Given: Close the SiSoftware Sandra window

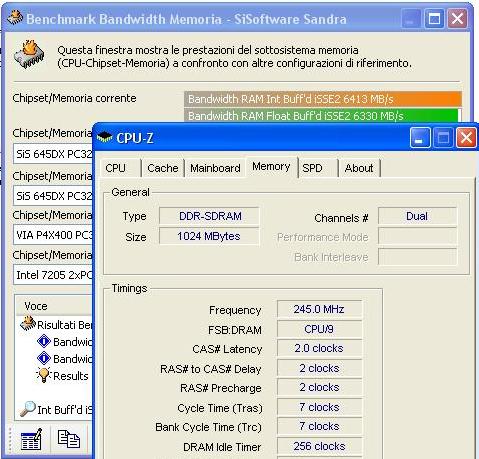Looking at the screenshot, I should [457, 19].
